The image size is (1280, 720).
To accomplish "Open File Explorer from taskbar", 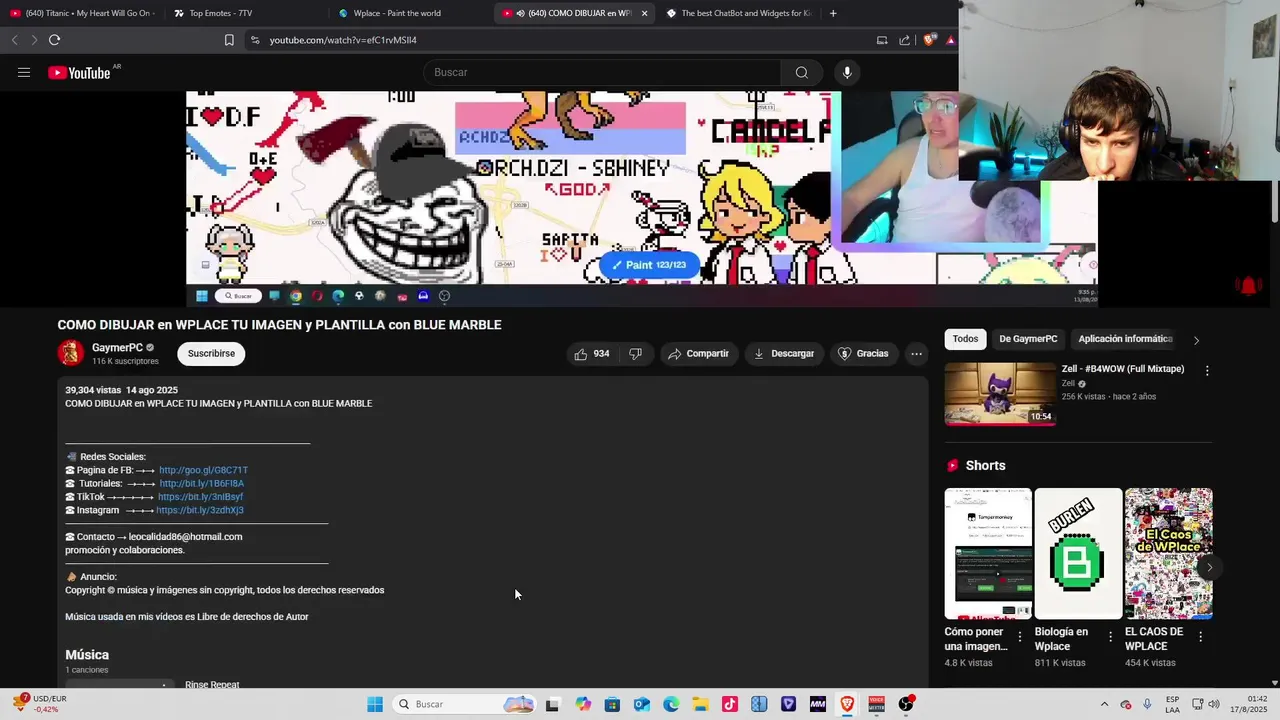I will pos(700,704).
